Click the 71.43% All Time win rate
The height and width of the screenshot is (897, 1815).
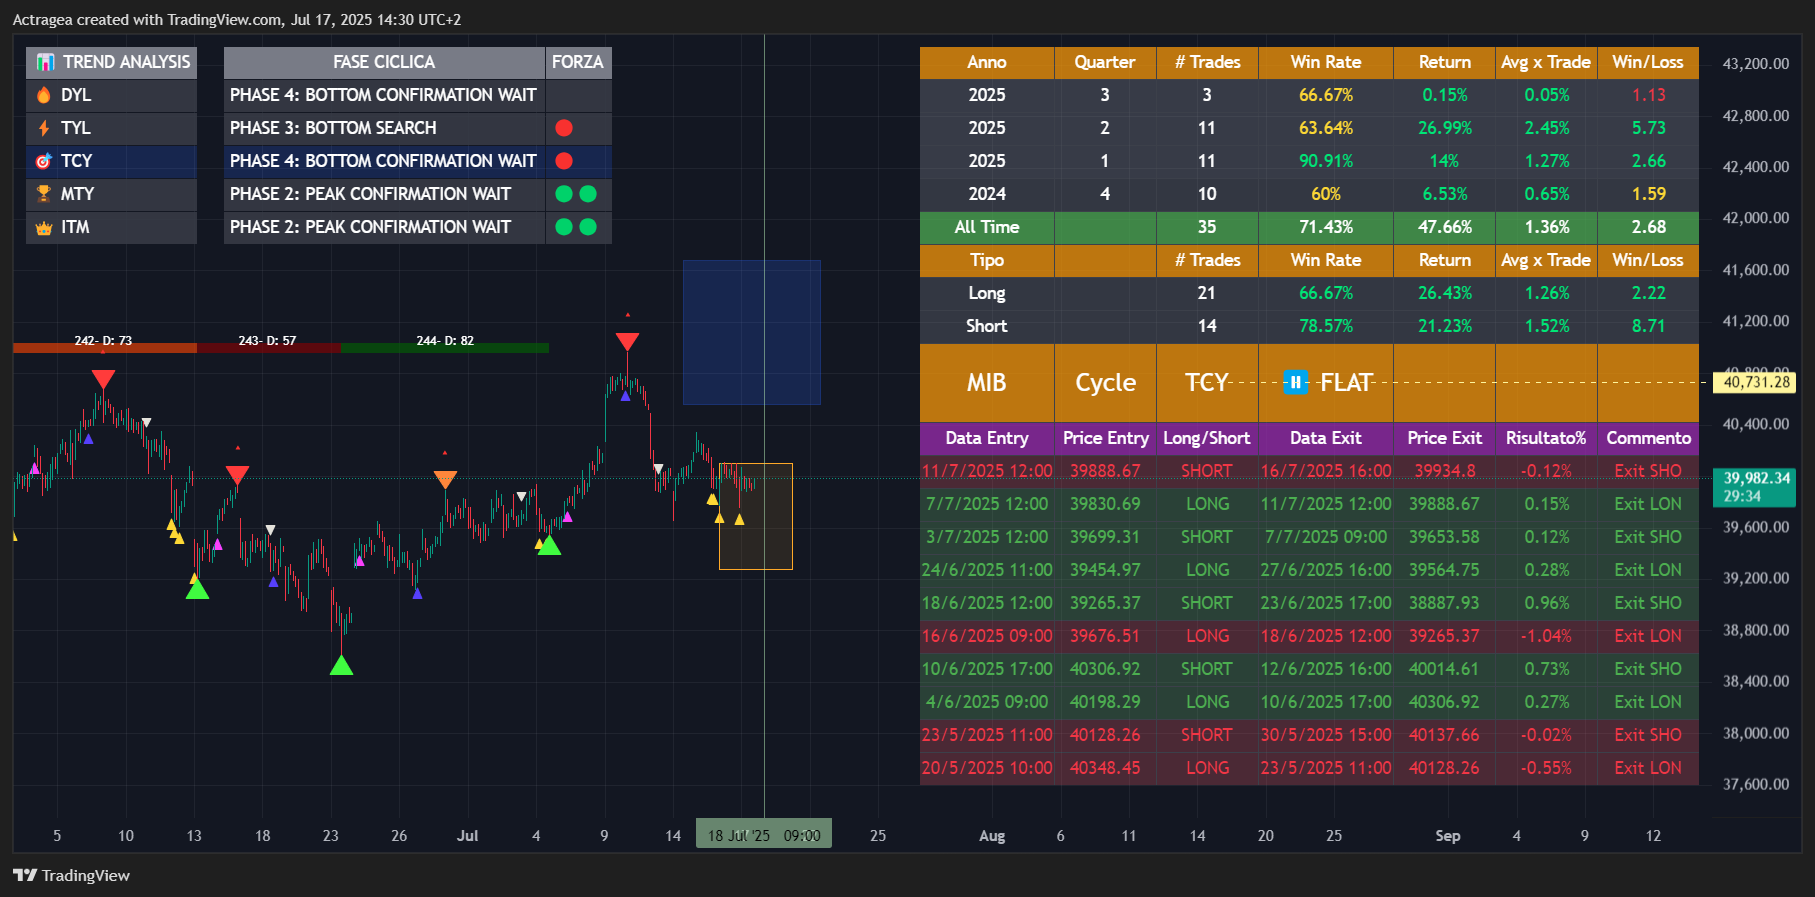click(1326, 227)
